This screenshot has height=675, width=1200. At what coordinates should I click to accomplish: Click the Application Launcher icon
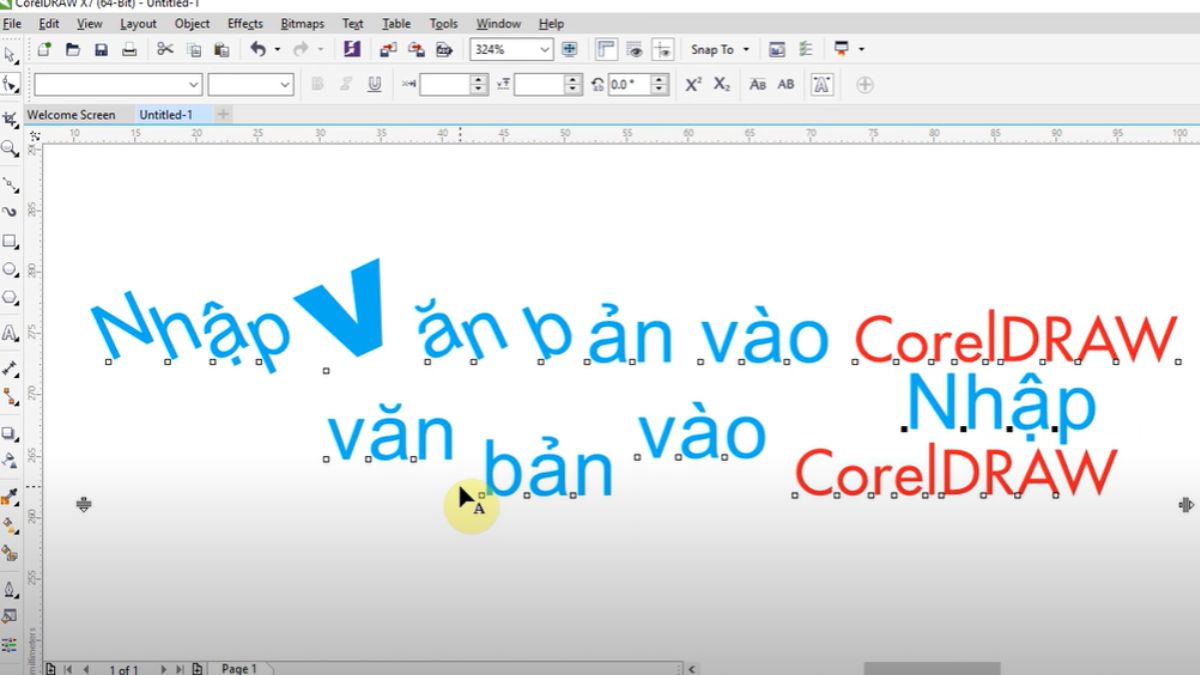tap(842, 49)
